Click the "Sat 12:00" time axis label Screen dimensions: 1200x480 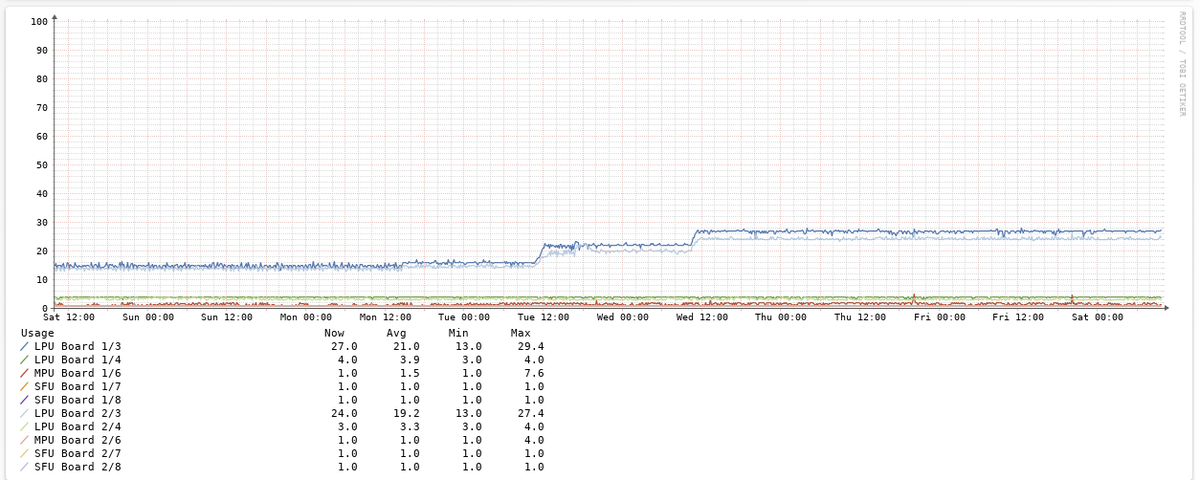(x=68, y=317)
